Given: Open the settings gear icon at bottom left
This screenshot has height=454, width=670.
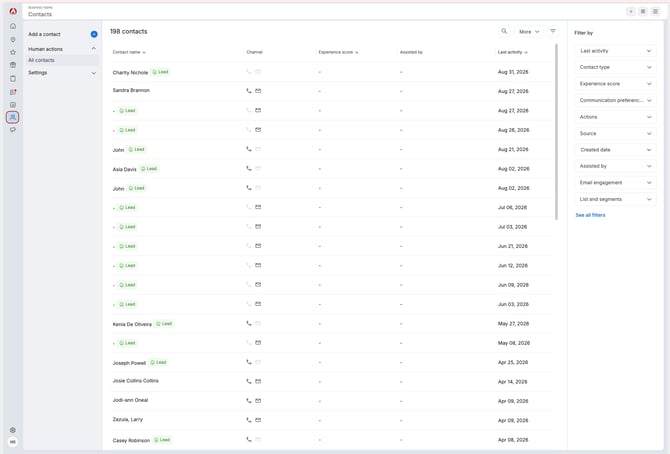Looking at the screenshot, I should [13, 430].
